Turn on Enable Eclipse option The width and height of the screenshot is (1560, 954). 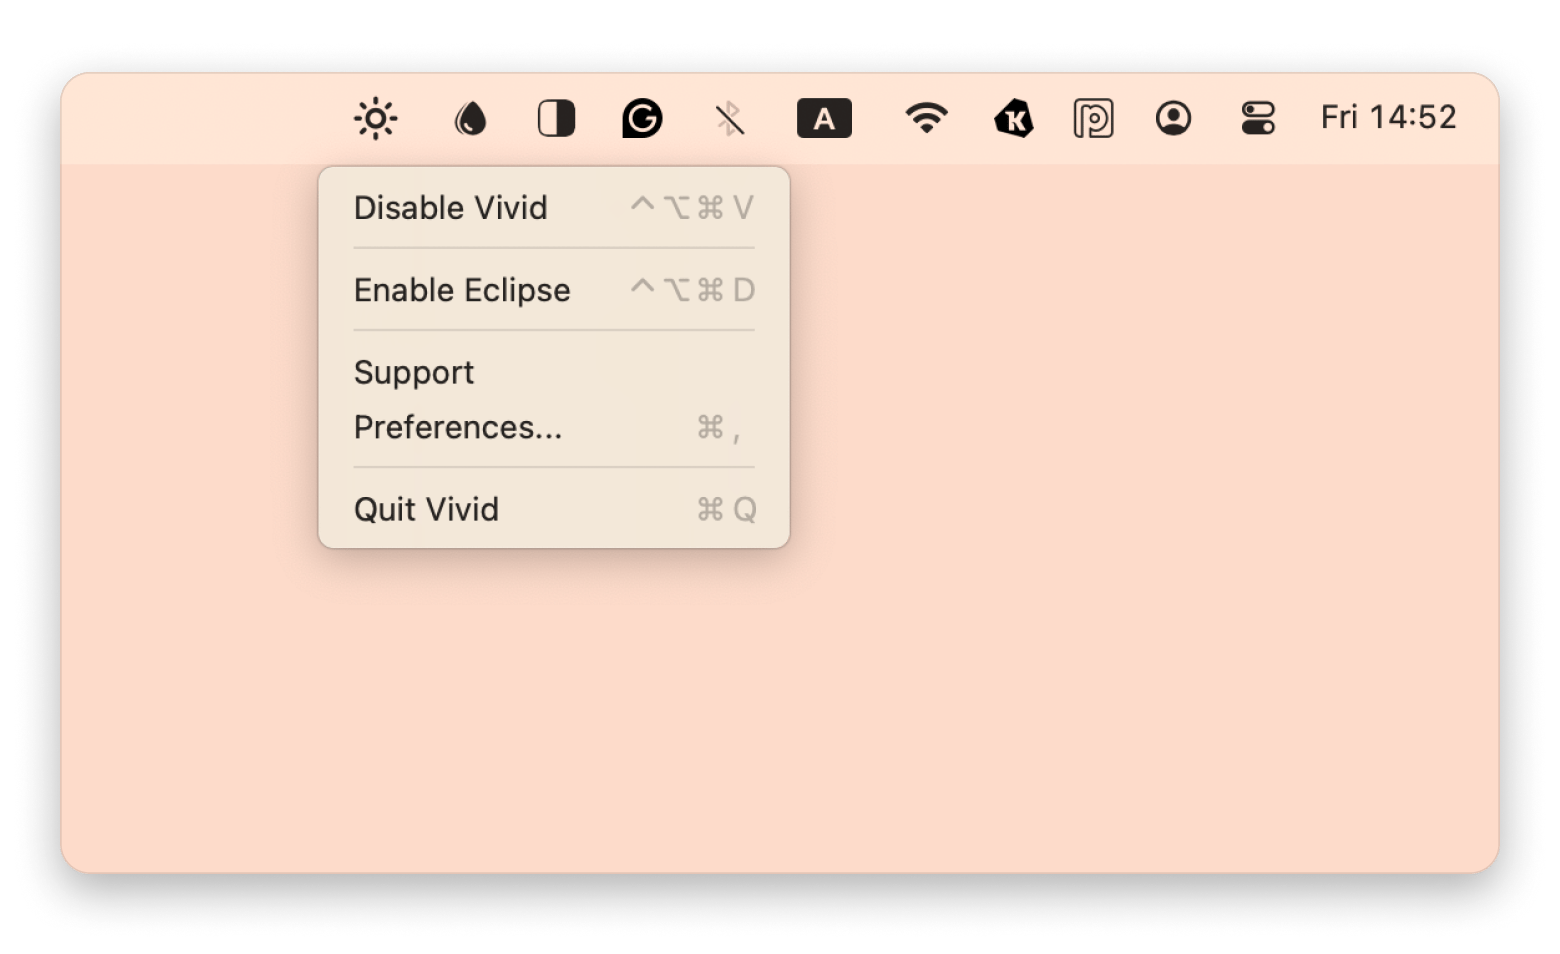coord(462,290)
